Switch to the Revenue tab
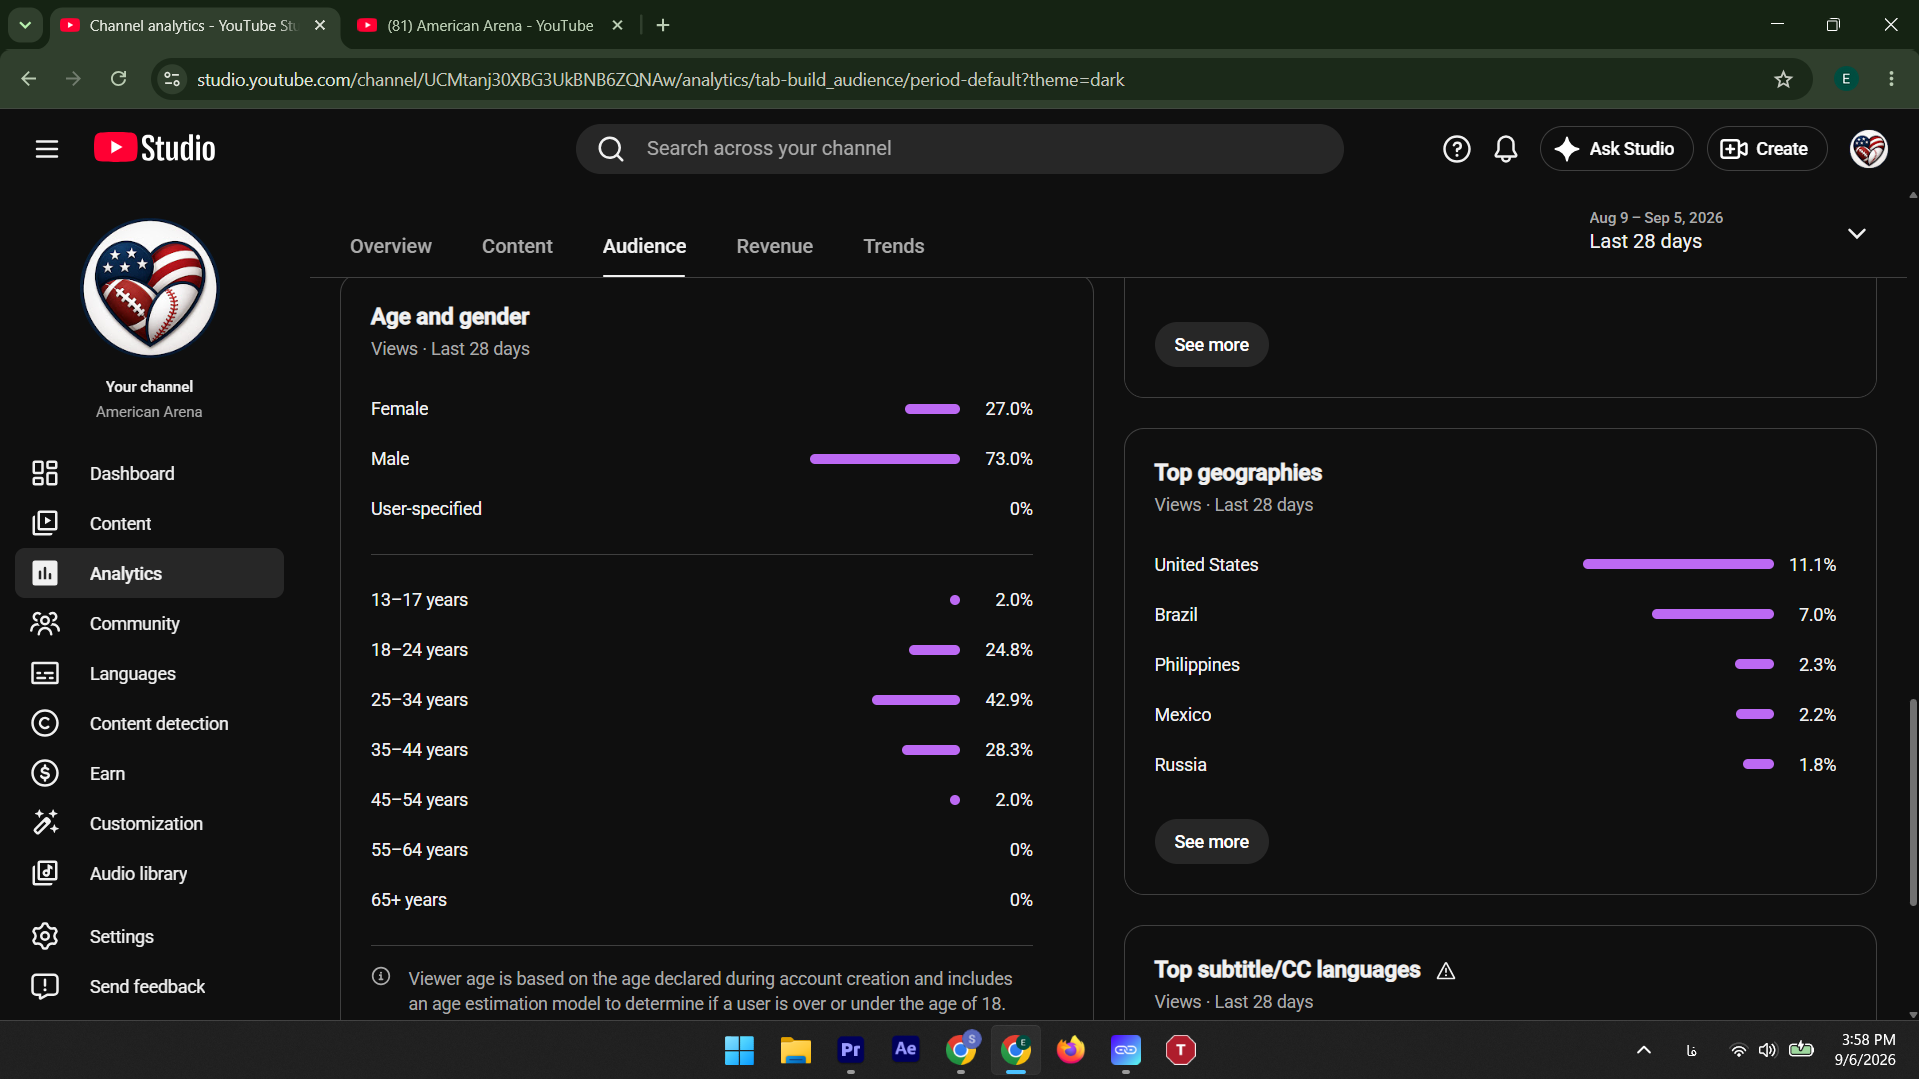This screenshot has width=1919, height=1079. (x=774, y=246)
